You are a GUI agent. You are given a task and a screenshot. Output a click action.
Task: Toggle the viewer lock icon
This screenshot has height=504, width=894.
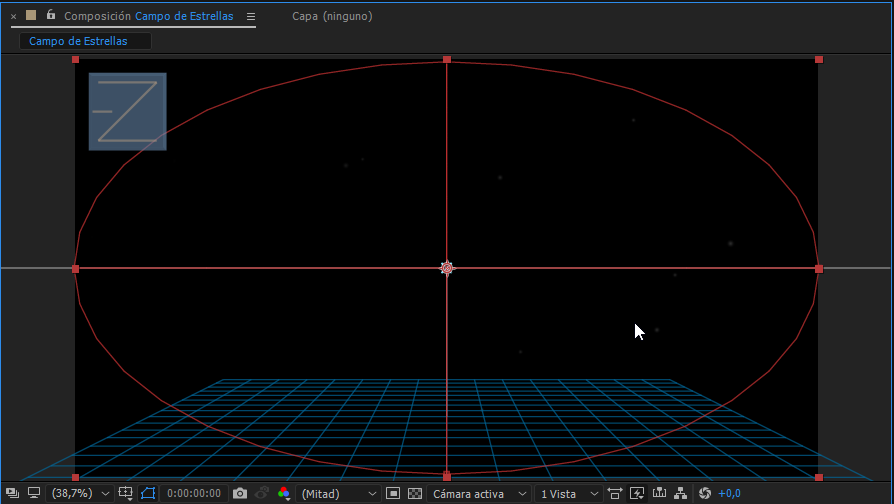(x=51, y=15)
